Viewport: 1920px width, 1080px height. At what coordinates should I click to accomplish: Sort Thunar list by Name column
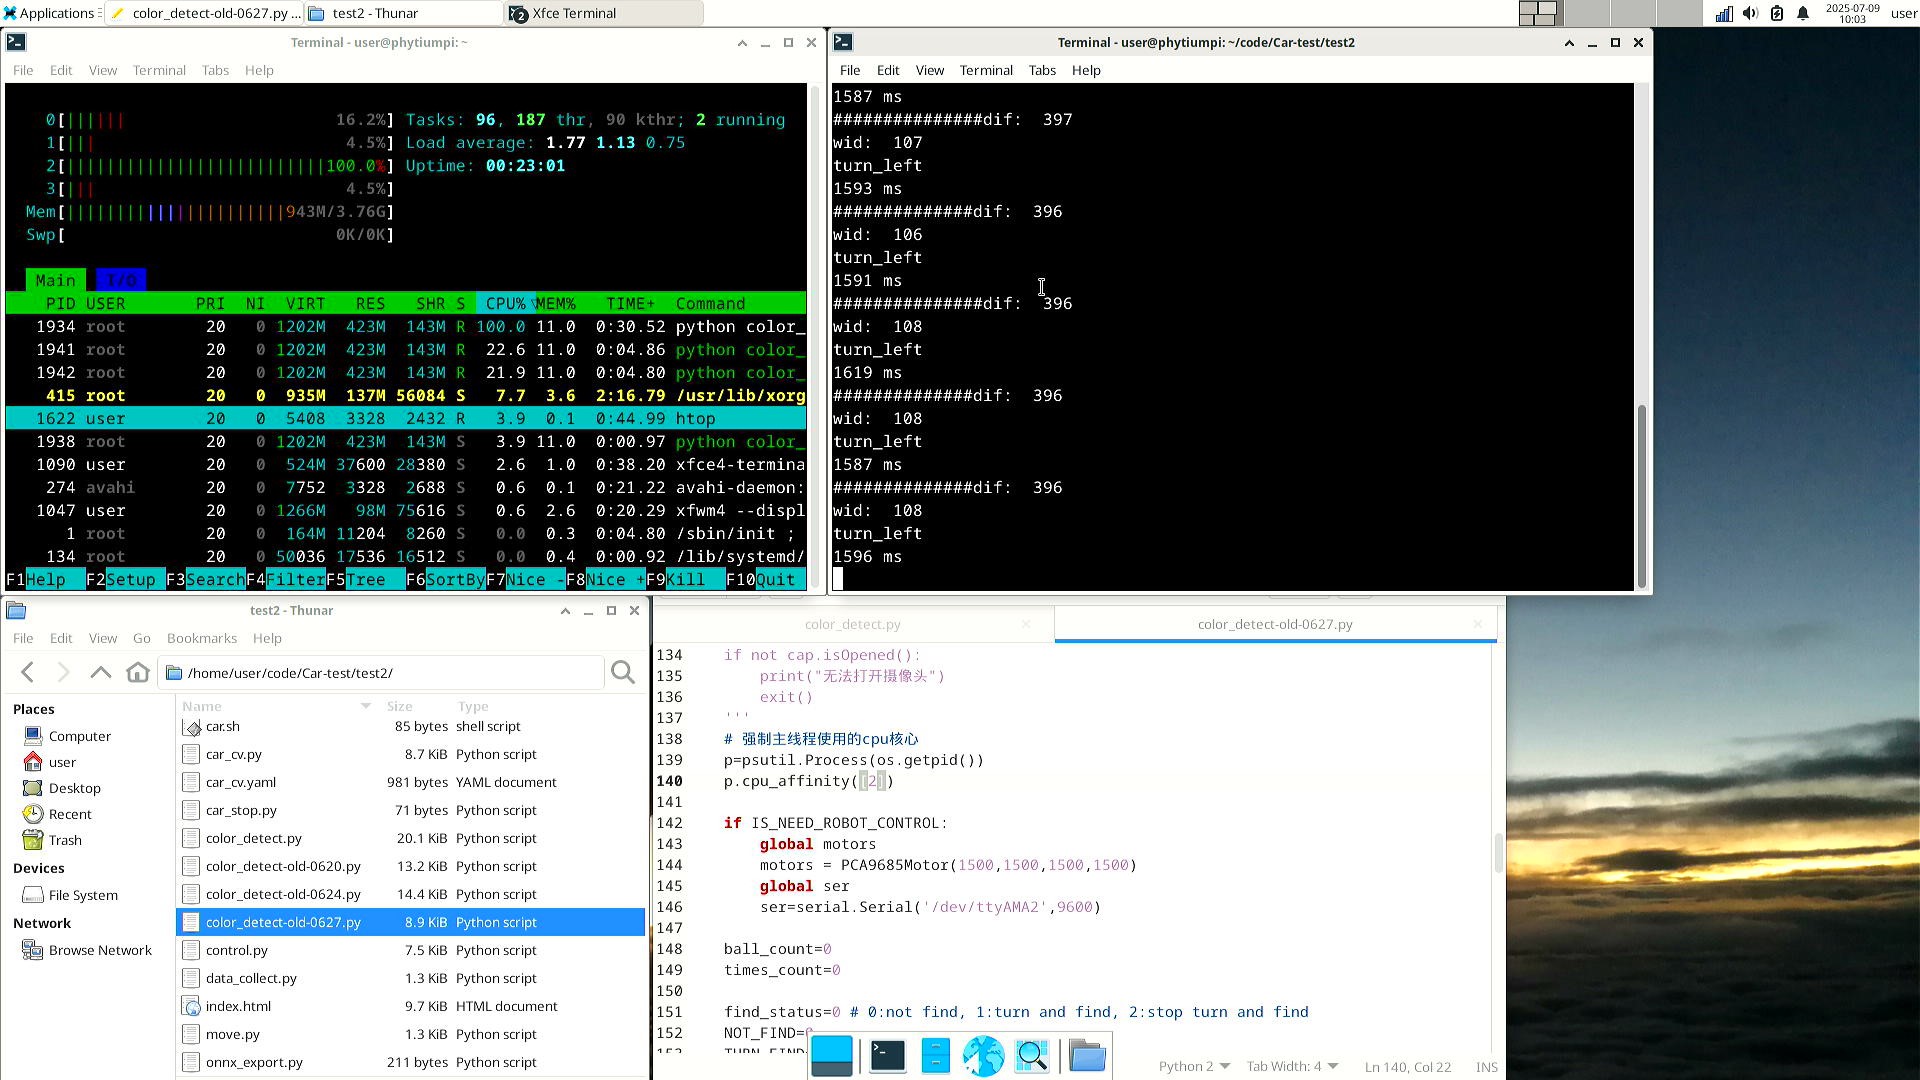point(275,706)
